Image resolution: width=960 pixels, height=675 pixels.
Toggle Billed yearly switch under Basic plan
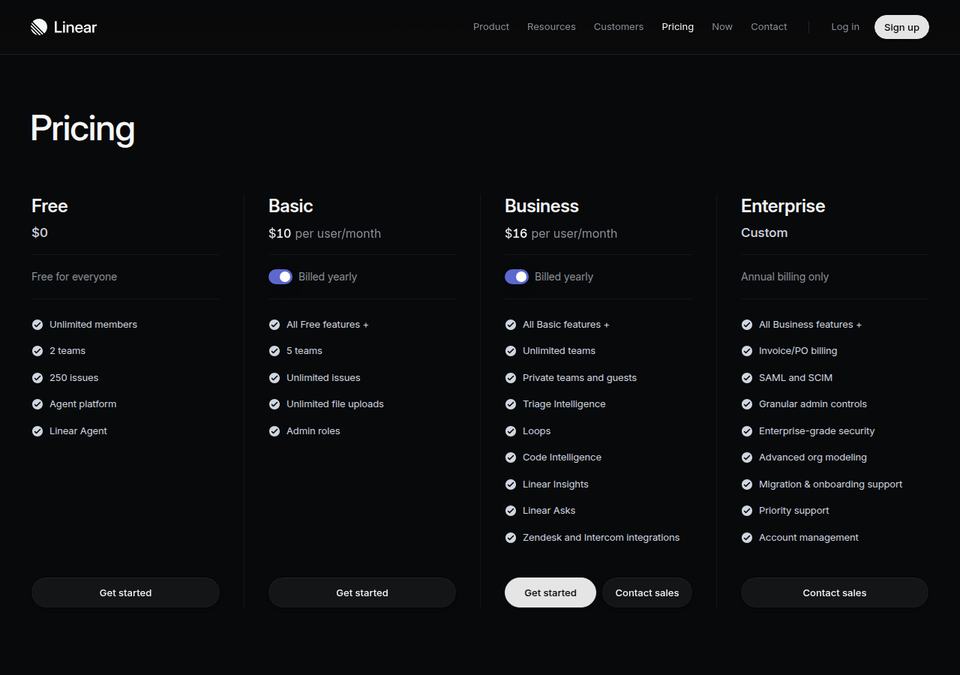(x=280, y=277)
